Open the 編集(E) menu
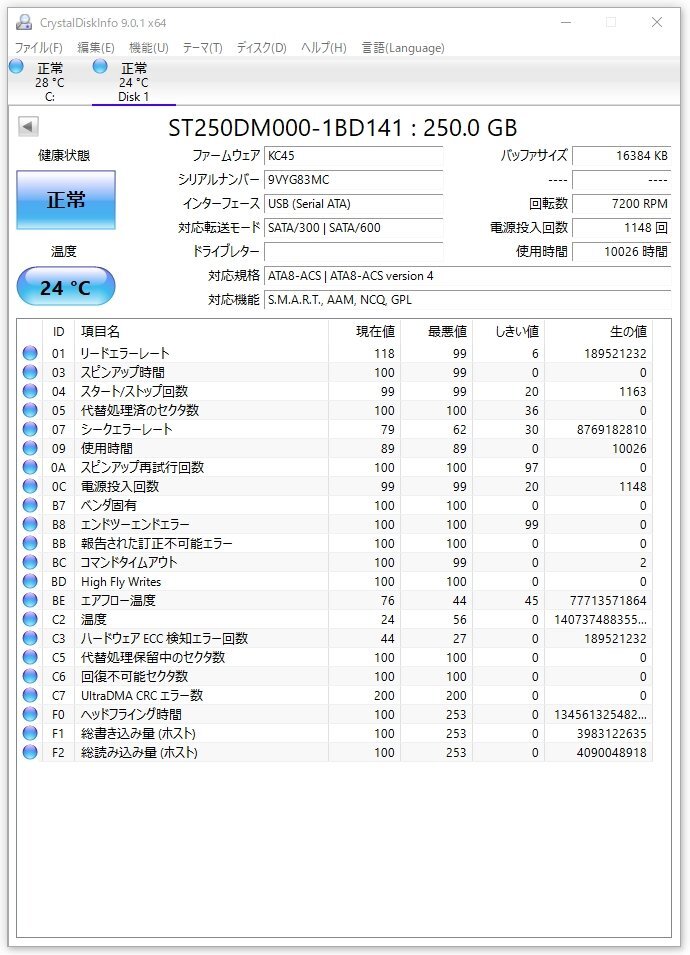Image resolution: width=690 pixels, height=955 pixels. [96, 48]
